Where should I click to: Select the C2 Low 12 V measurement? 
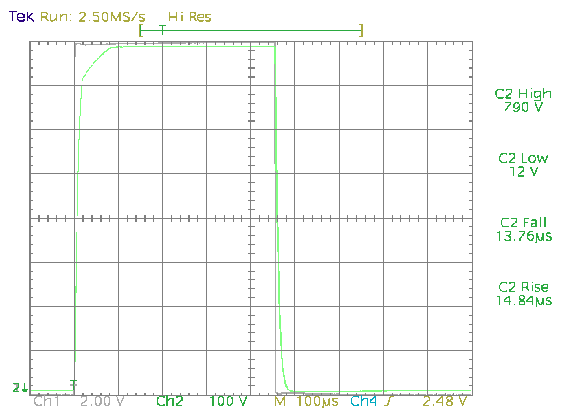click(x=523, y=165)
